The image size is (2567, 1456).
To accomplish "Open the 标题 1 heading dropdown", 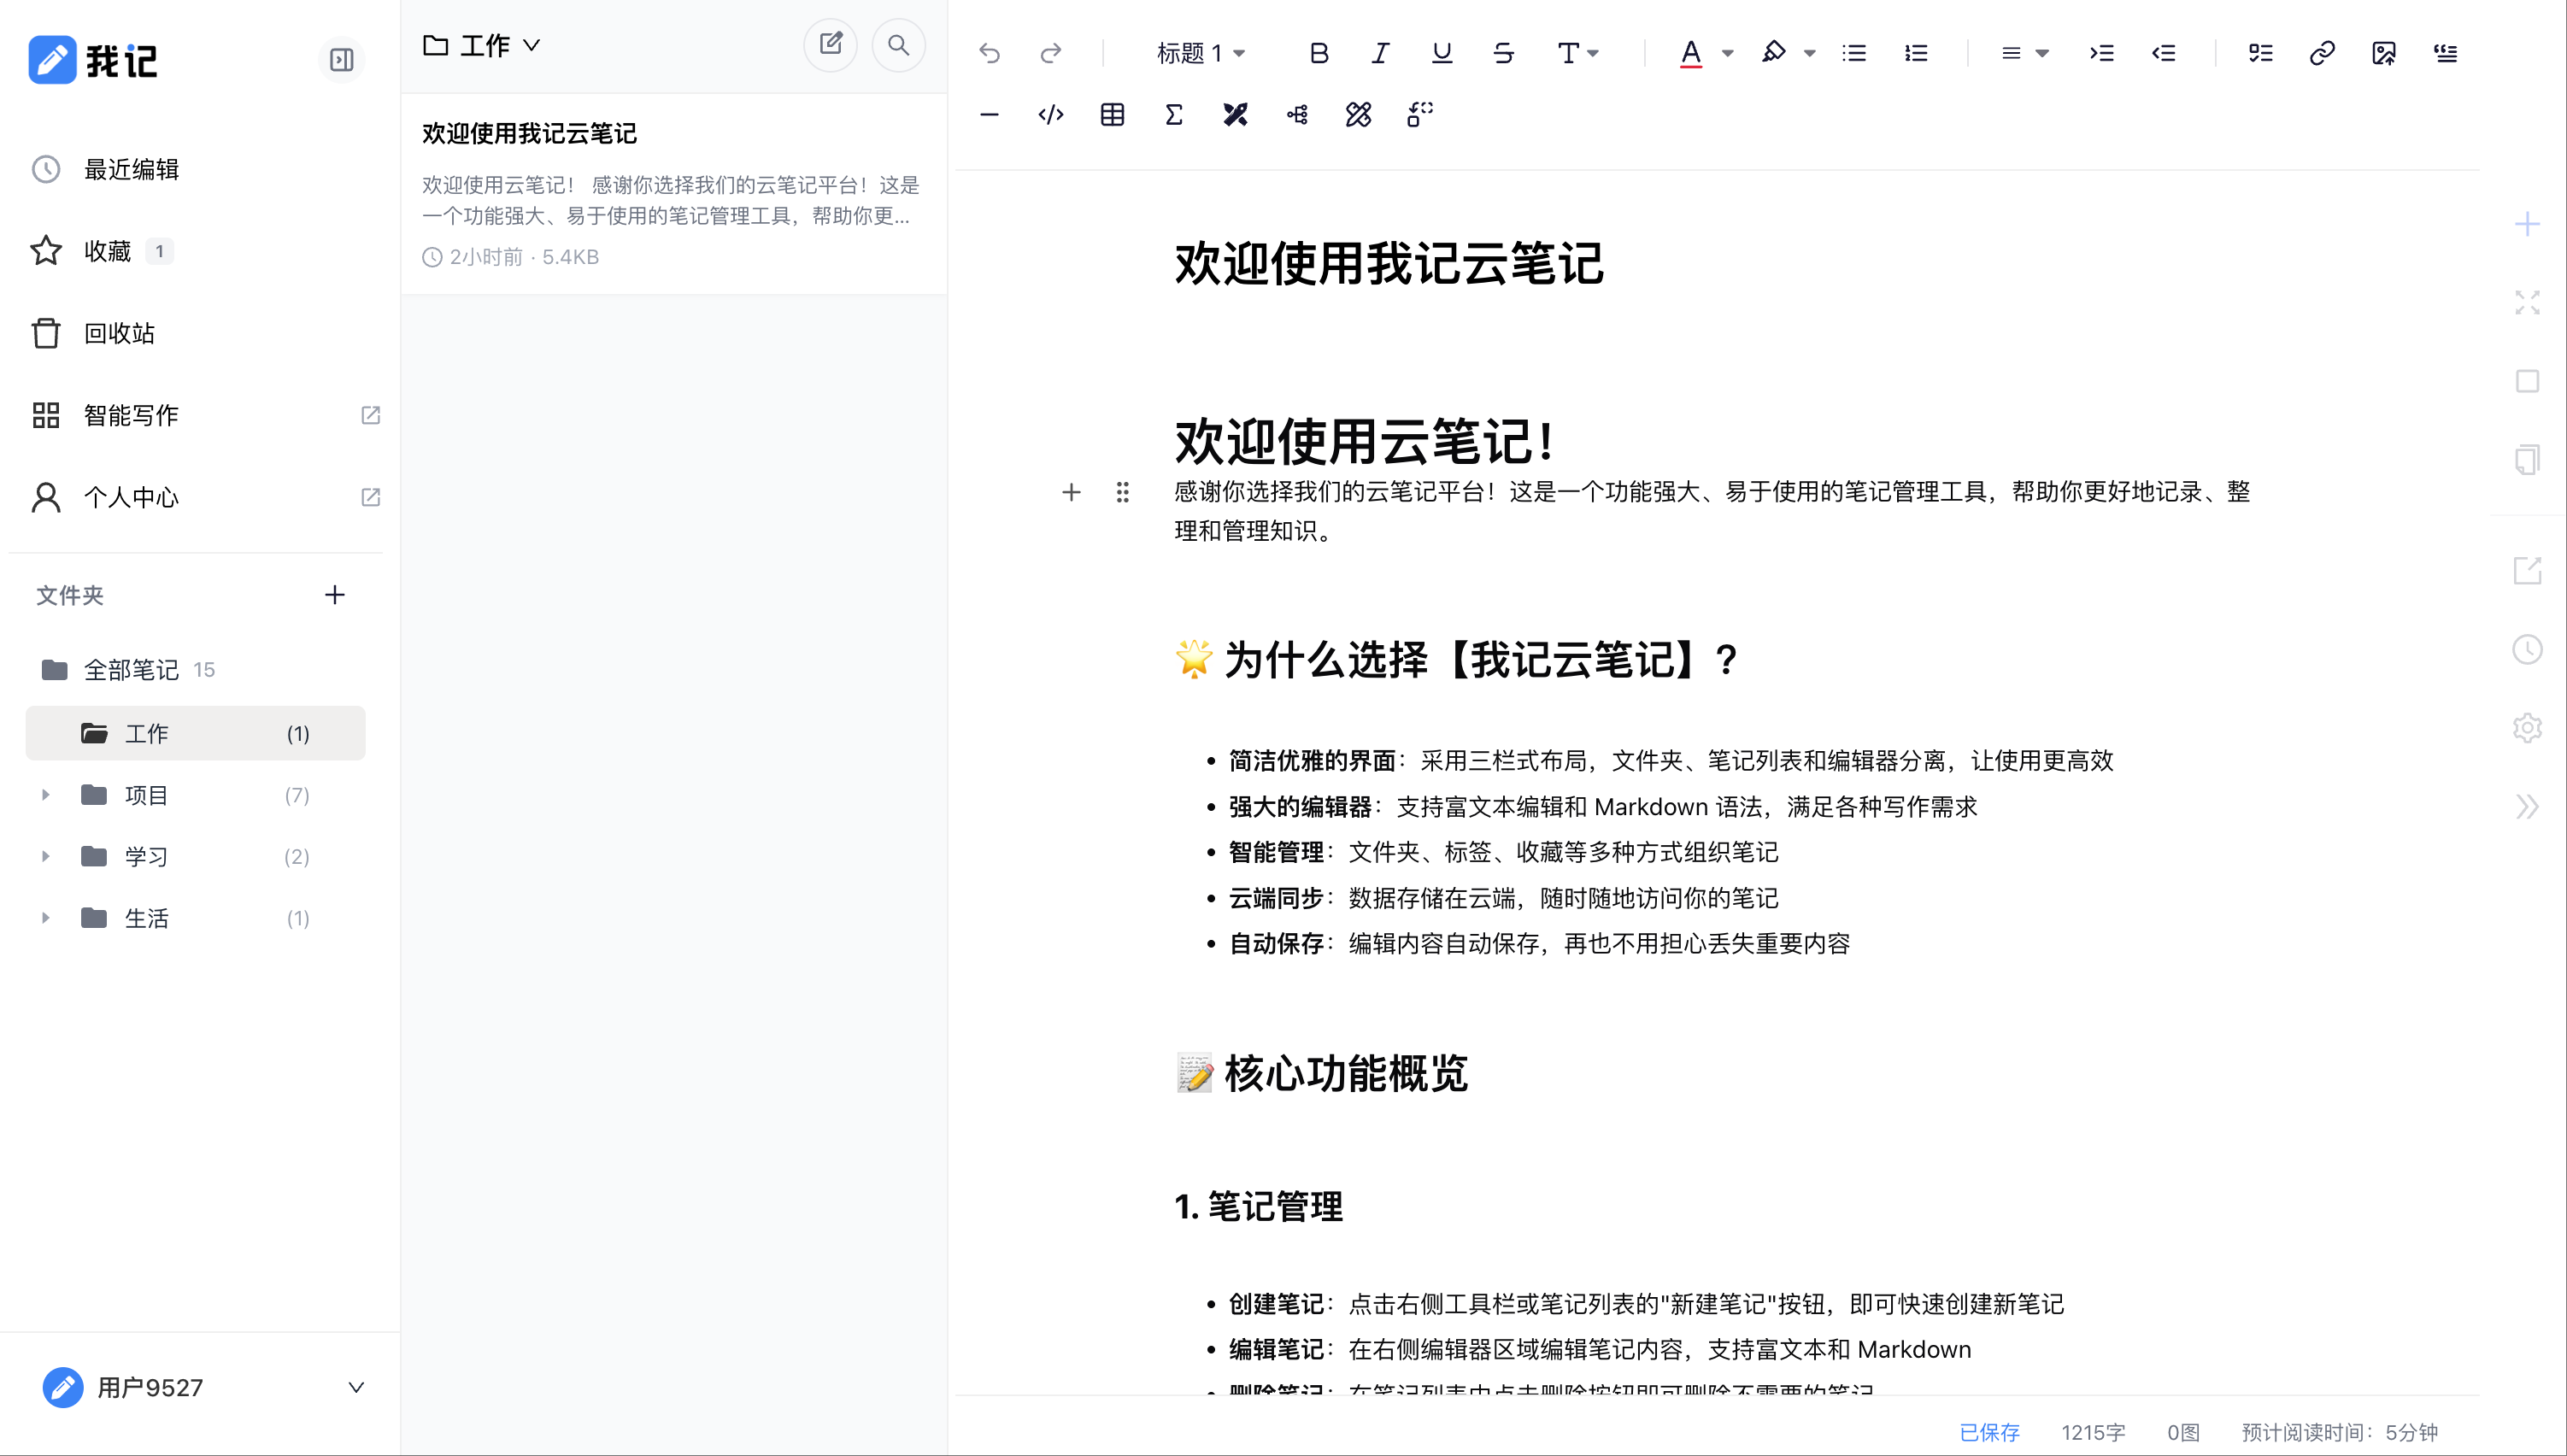I will pos(1199,53).
